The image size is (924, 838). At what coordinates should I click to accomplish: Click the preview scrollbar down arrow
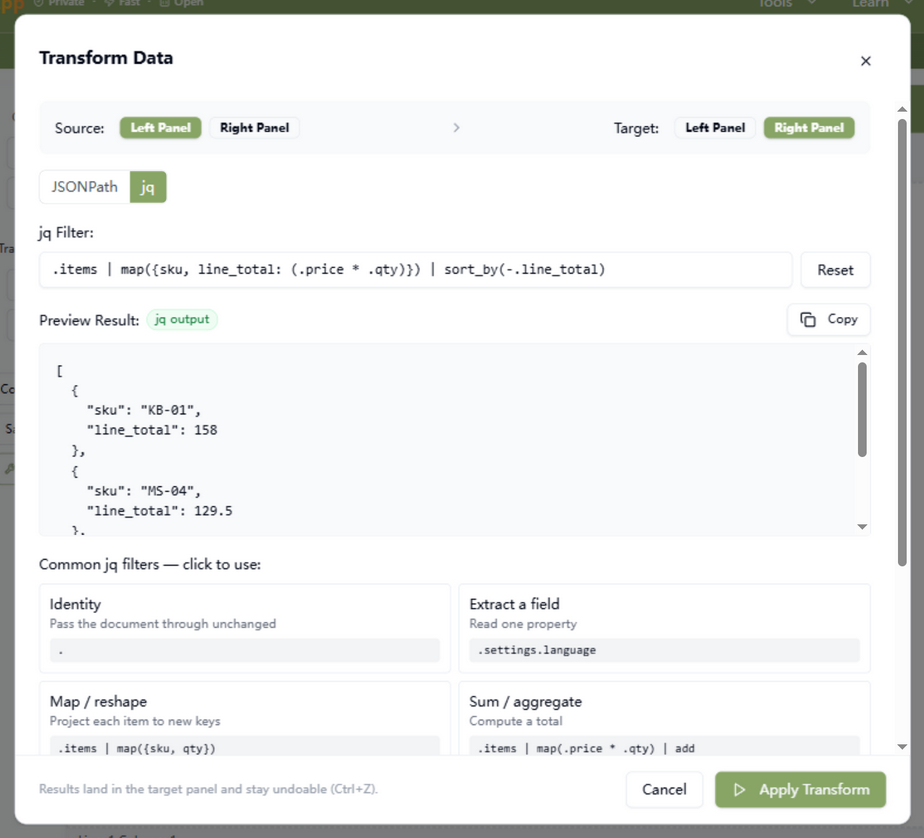click(862, 527)
